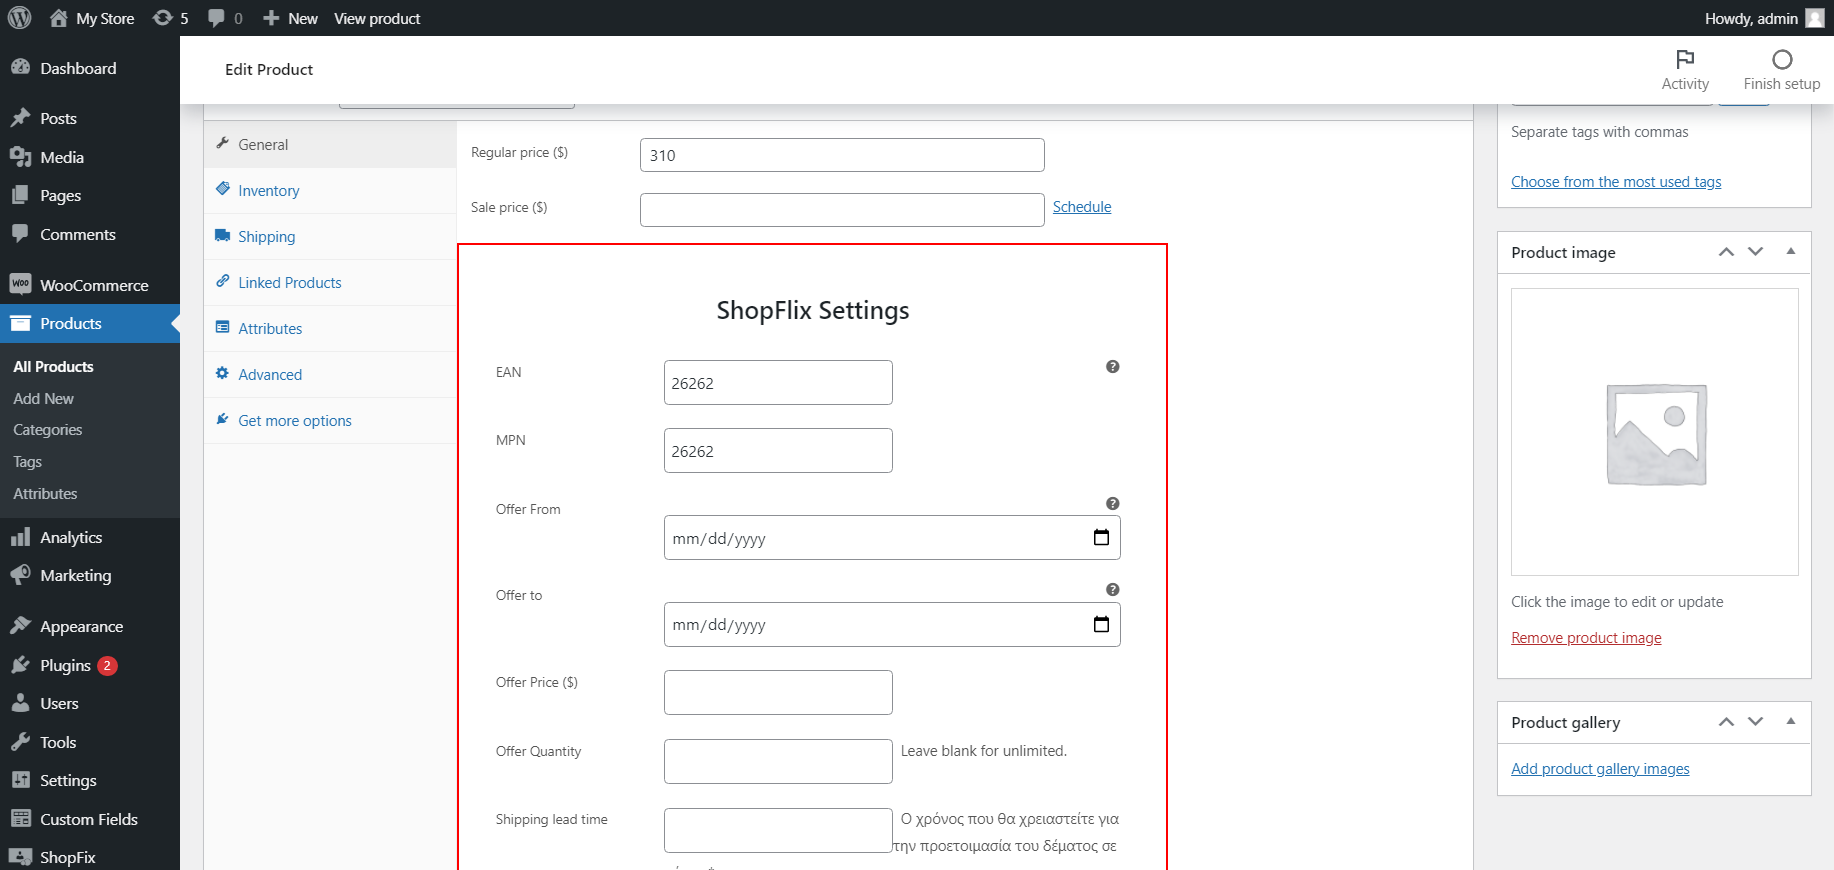Switch to the Attributes product tab
Viewport: 1834px width, 870px height.
coord(330,329)
